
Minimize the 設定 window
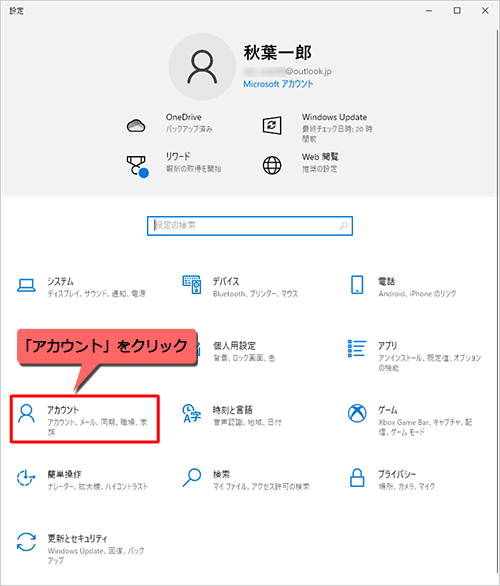coord(429,11)
